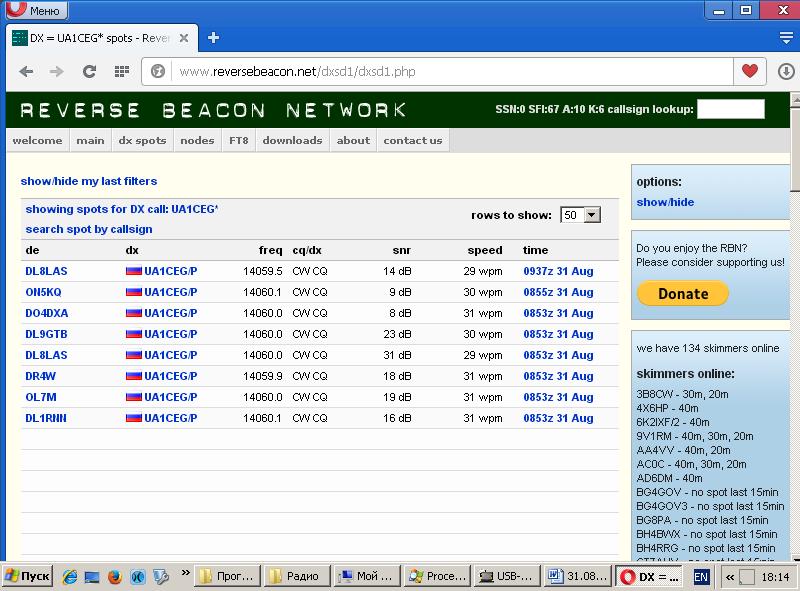Launch Internet Explorer from quick launch
This screenshot has width=800, height=591.
[69, 577]
